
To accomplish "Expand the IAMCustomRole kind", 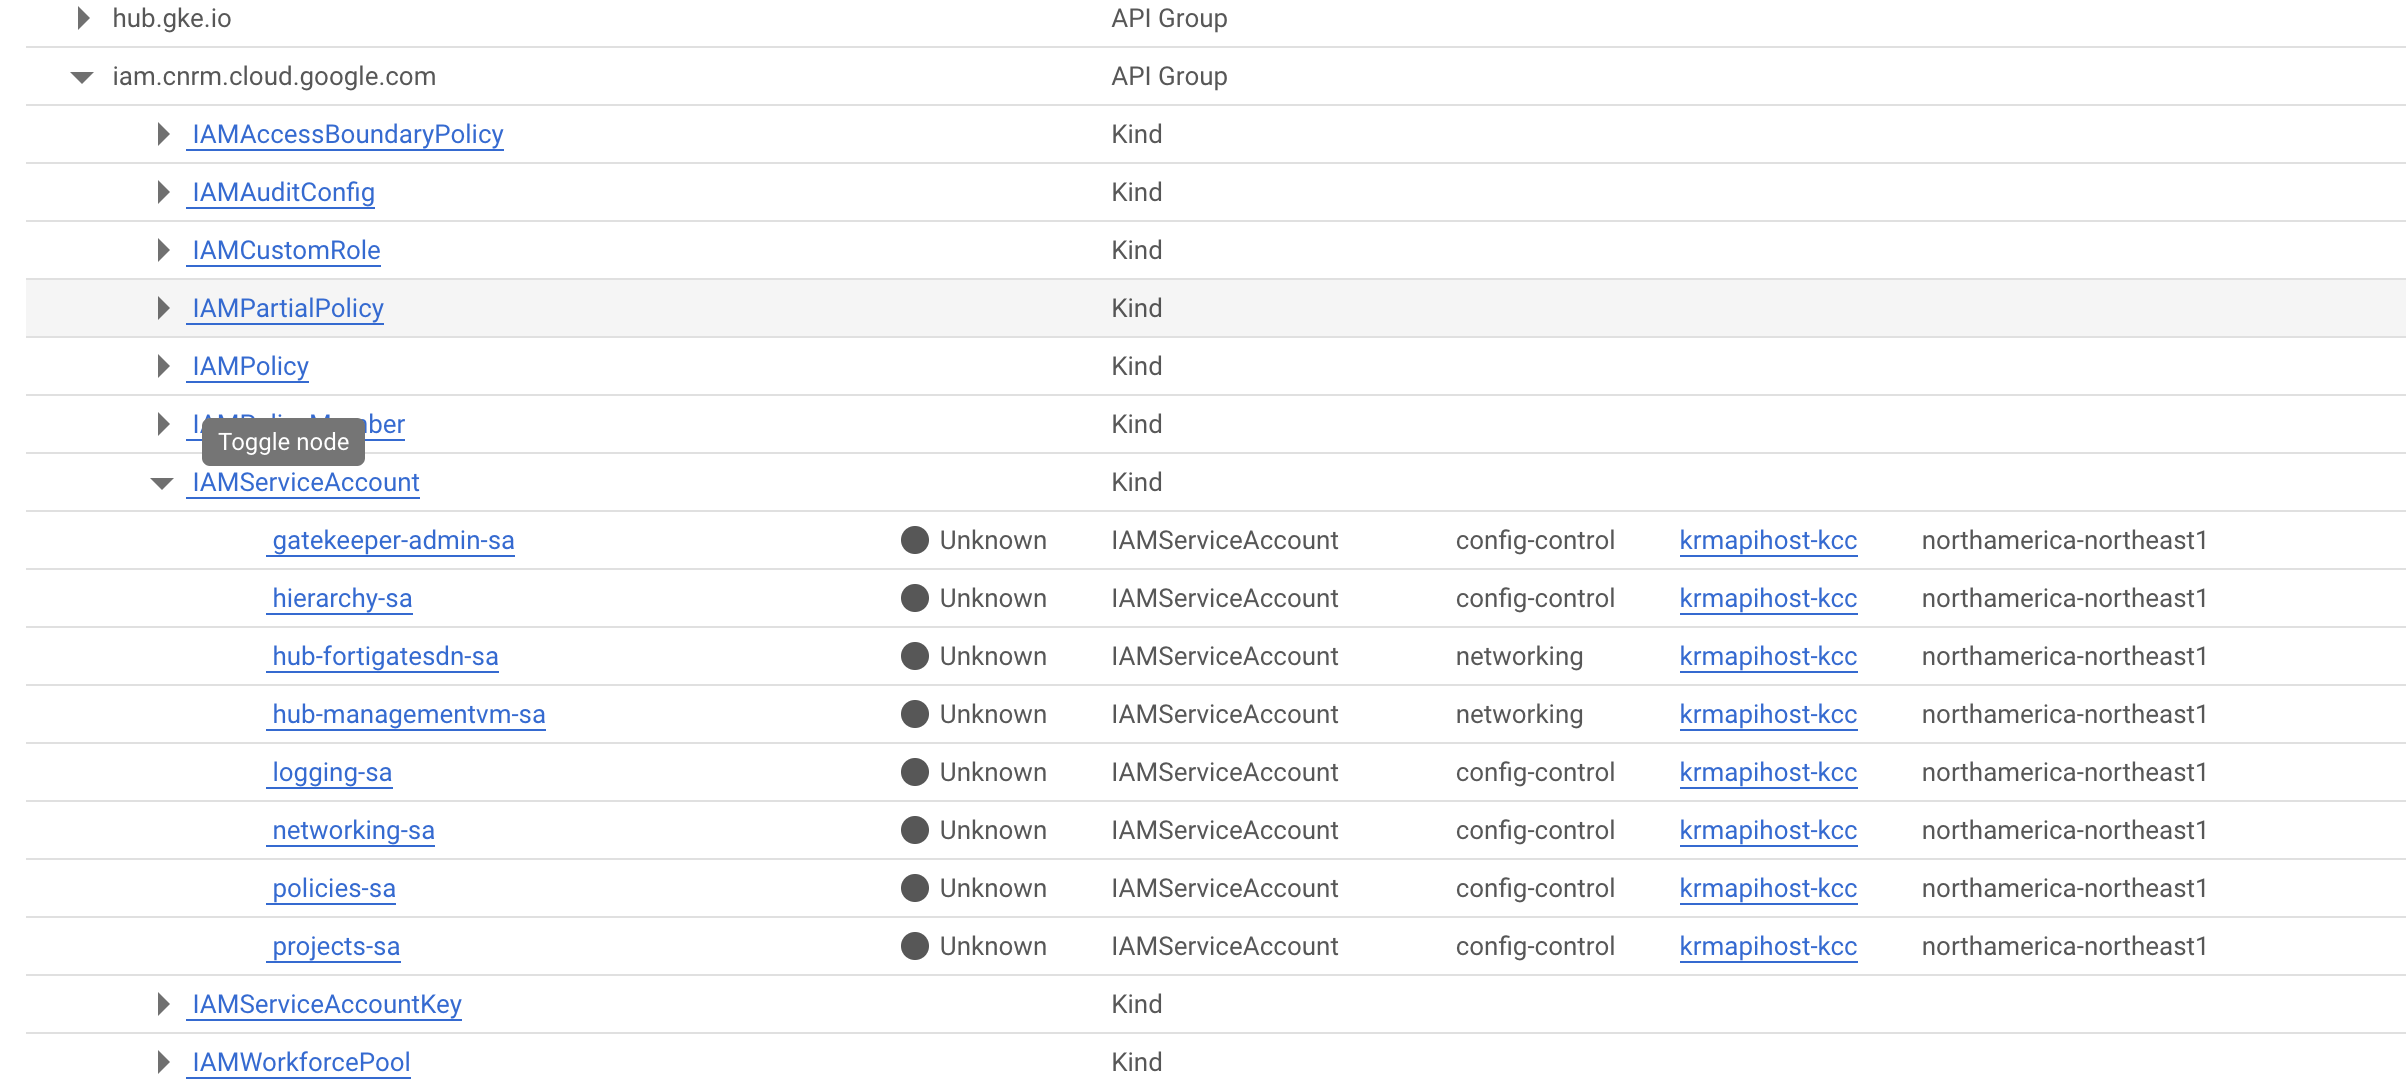I will (162, 250).
